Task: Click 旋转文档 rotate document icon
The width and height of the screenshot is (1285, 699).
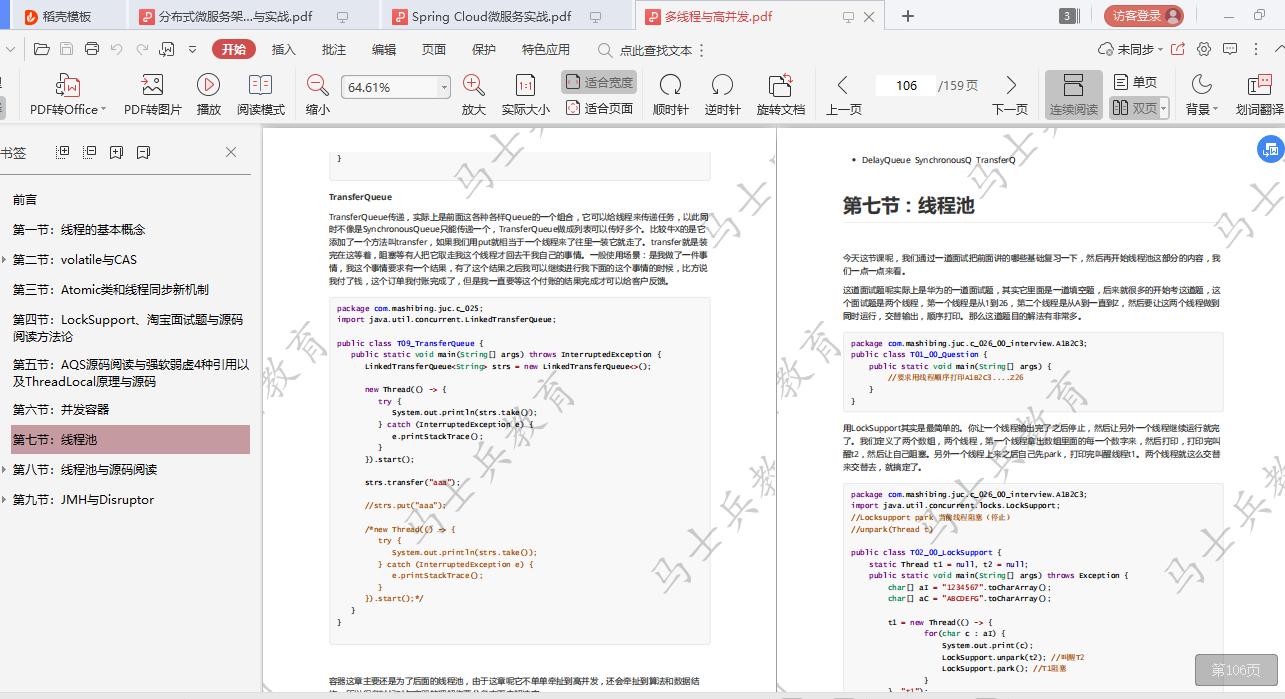Action: (781, 96)
